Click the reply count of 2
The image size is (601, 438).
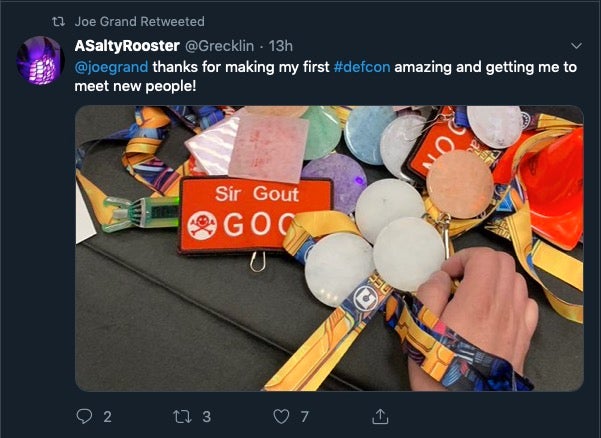[106, 416]
